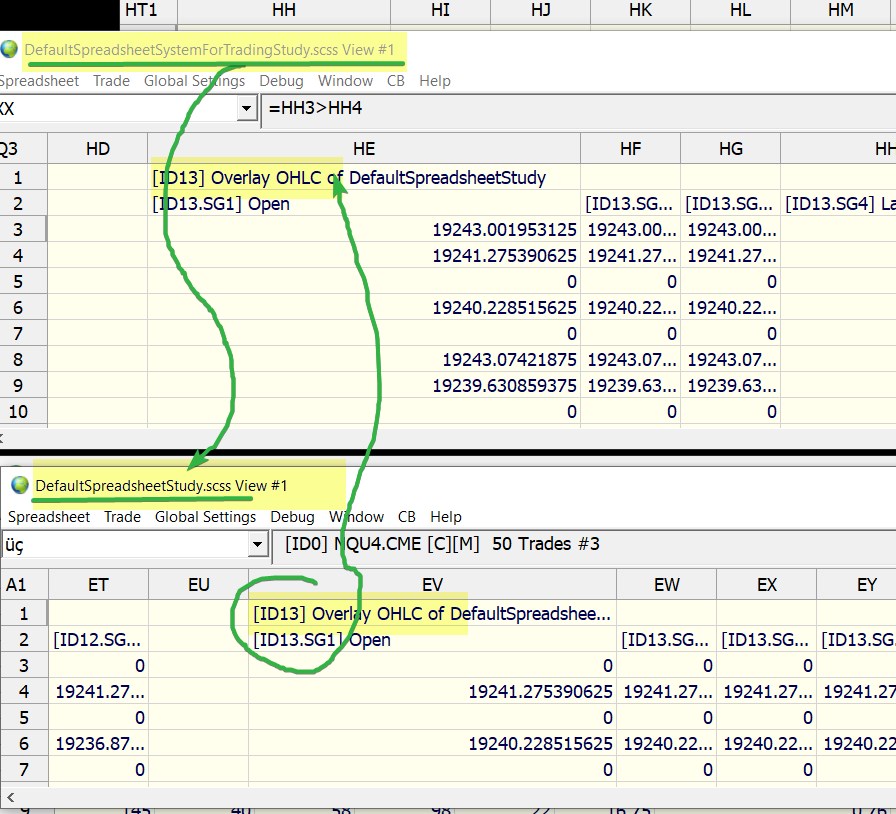Expand the 'üç' name box dropdown arrow
Viewport: 896px width, 814px height.
pos(257,544)
